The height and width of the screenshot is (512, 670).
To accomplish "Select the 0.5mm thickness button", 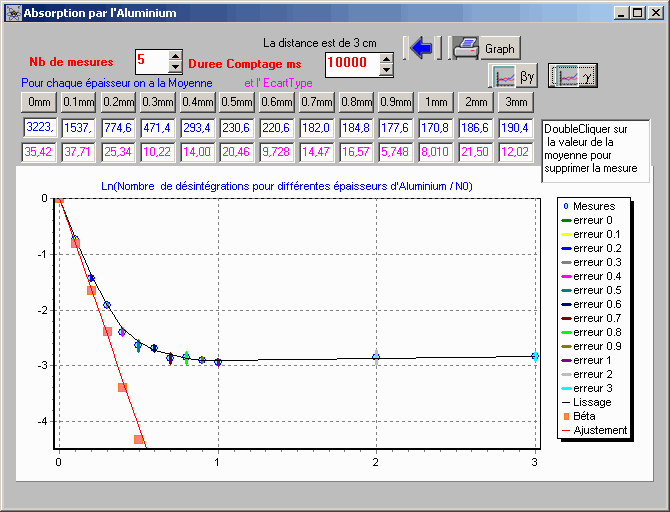I will click(x=237, y=102).
